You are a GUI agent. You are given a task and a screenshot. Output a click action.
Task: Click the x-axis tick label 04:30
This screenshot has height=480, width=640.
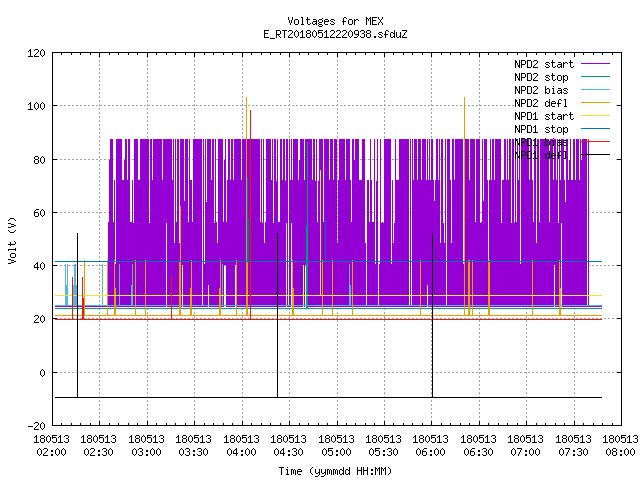(289, 453)
